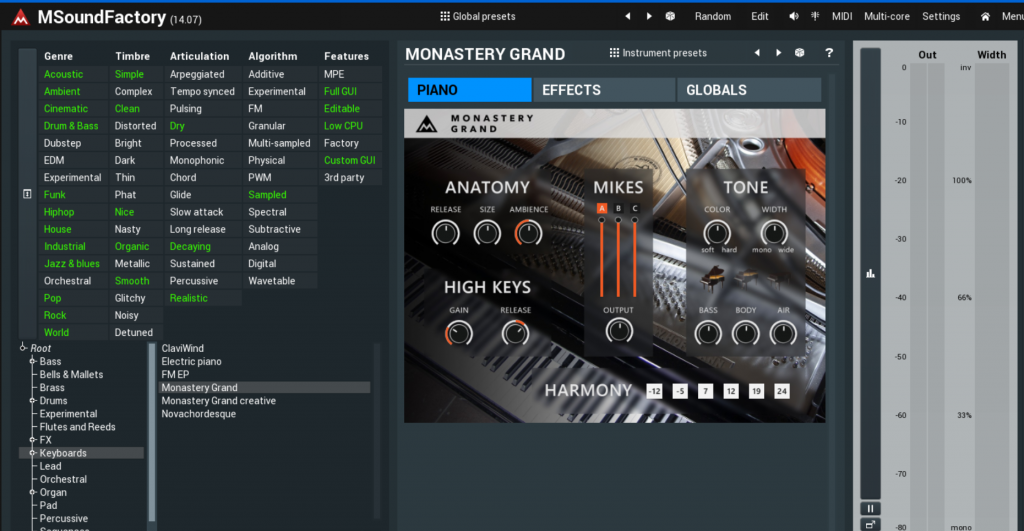Viewport: 1024px width, 531px height.
Task: Toggle mike A button
Action: coord(601,208)
